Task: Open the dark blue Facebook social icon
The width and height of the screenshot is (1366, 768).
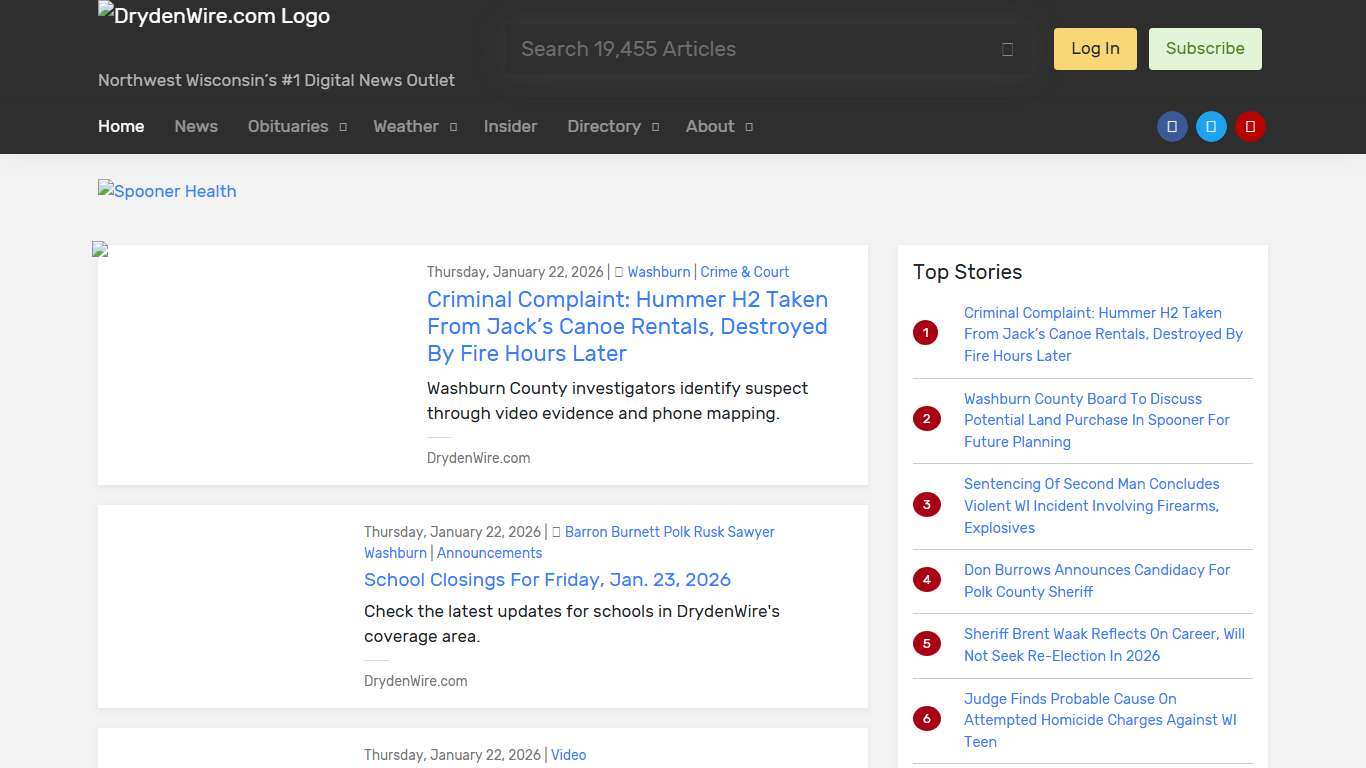Action: pos(1172,127)
